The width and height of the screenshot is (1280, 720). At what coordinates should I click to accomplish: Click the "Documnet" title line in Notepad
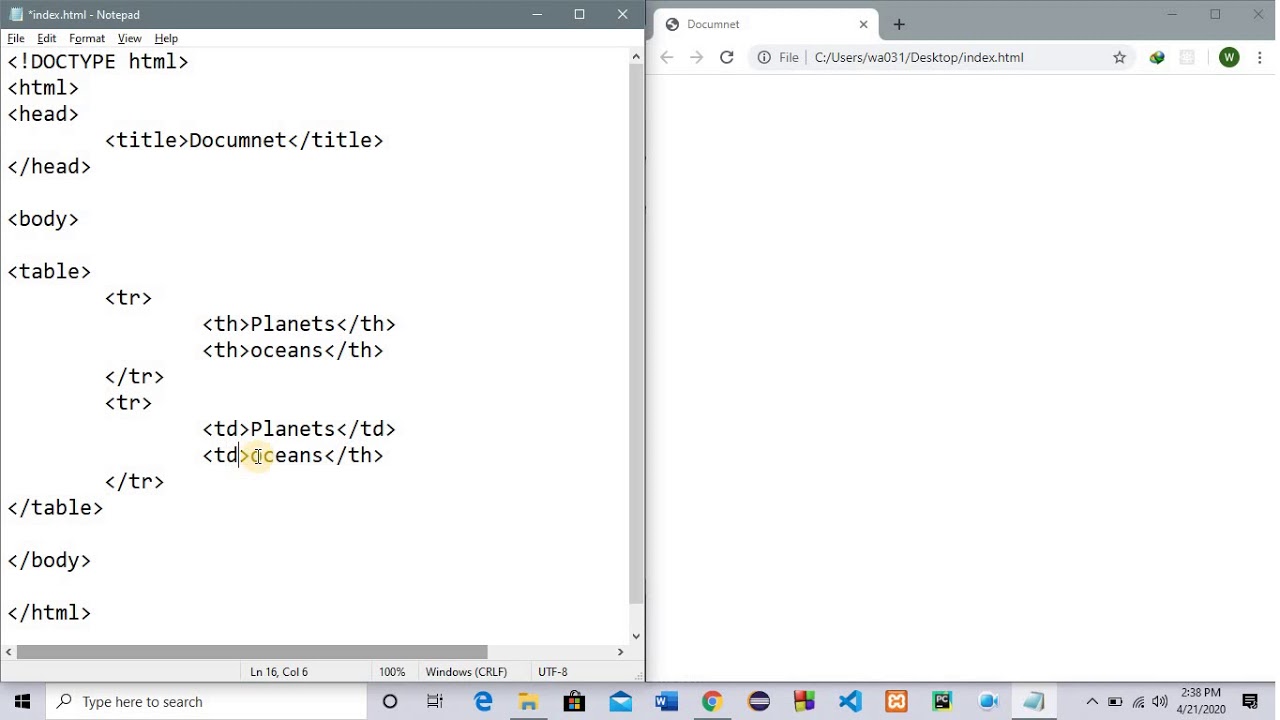244,140
